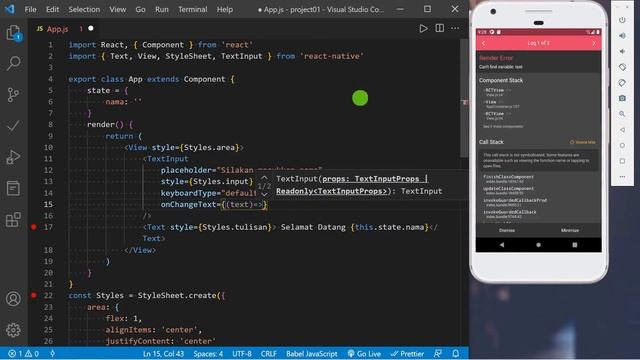This screenshot has width=640, height=360.
Task: Open the Terminal menu
Action: [193, 9]
